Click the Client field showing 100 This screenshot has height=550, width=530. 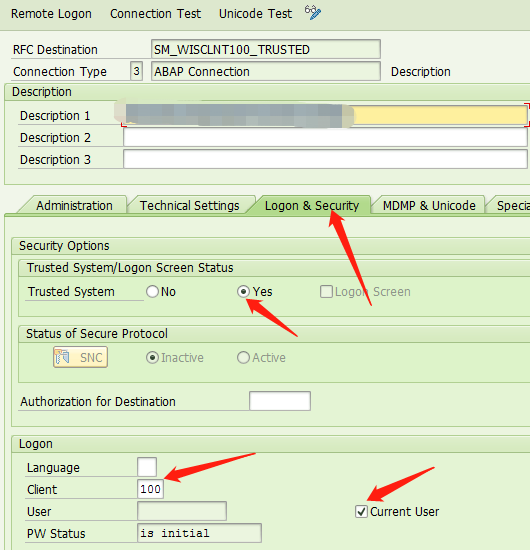click(x=150, y=489)
